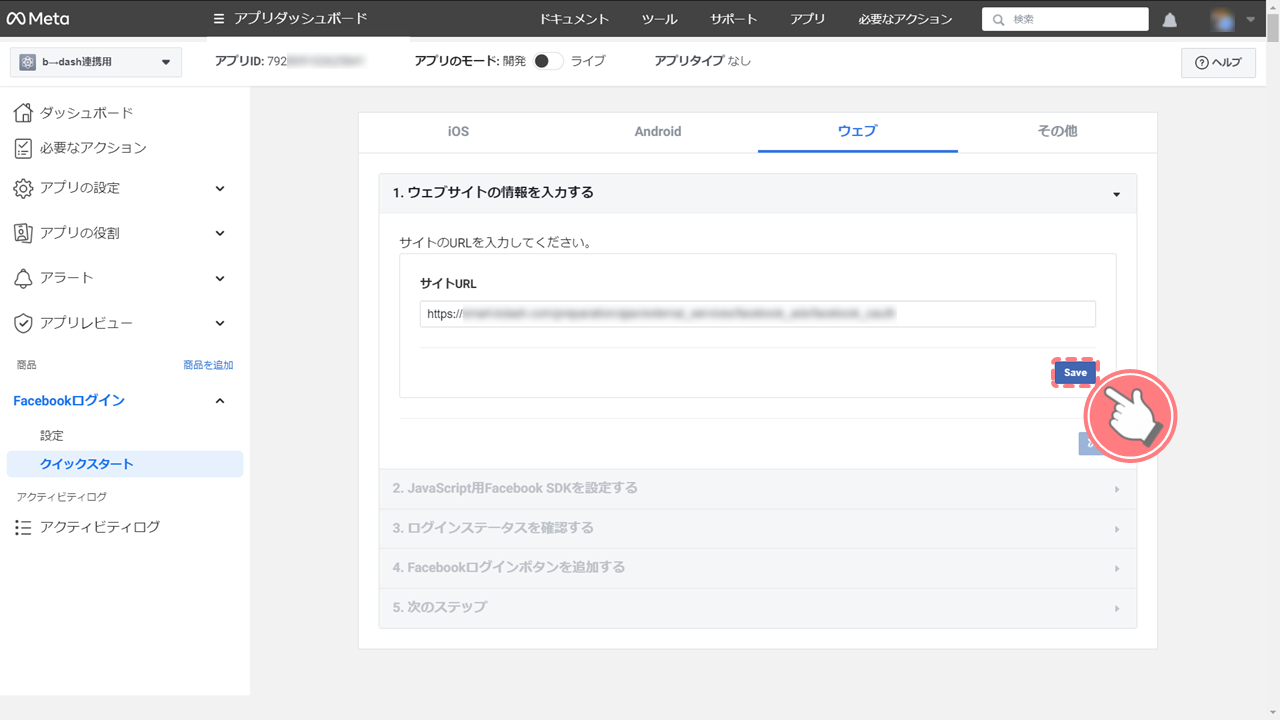The image size is (1280, 720).
Task: Collapse the Facebookログイン section
Action: (220, 401)
